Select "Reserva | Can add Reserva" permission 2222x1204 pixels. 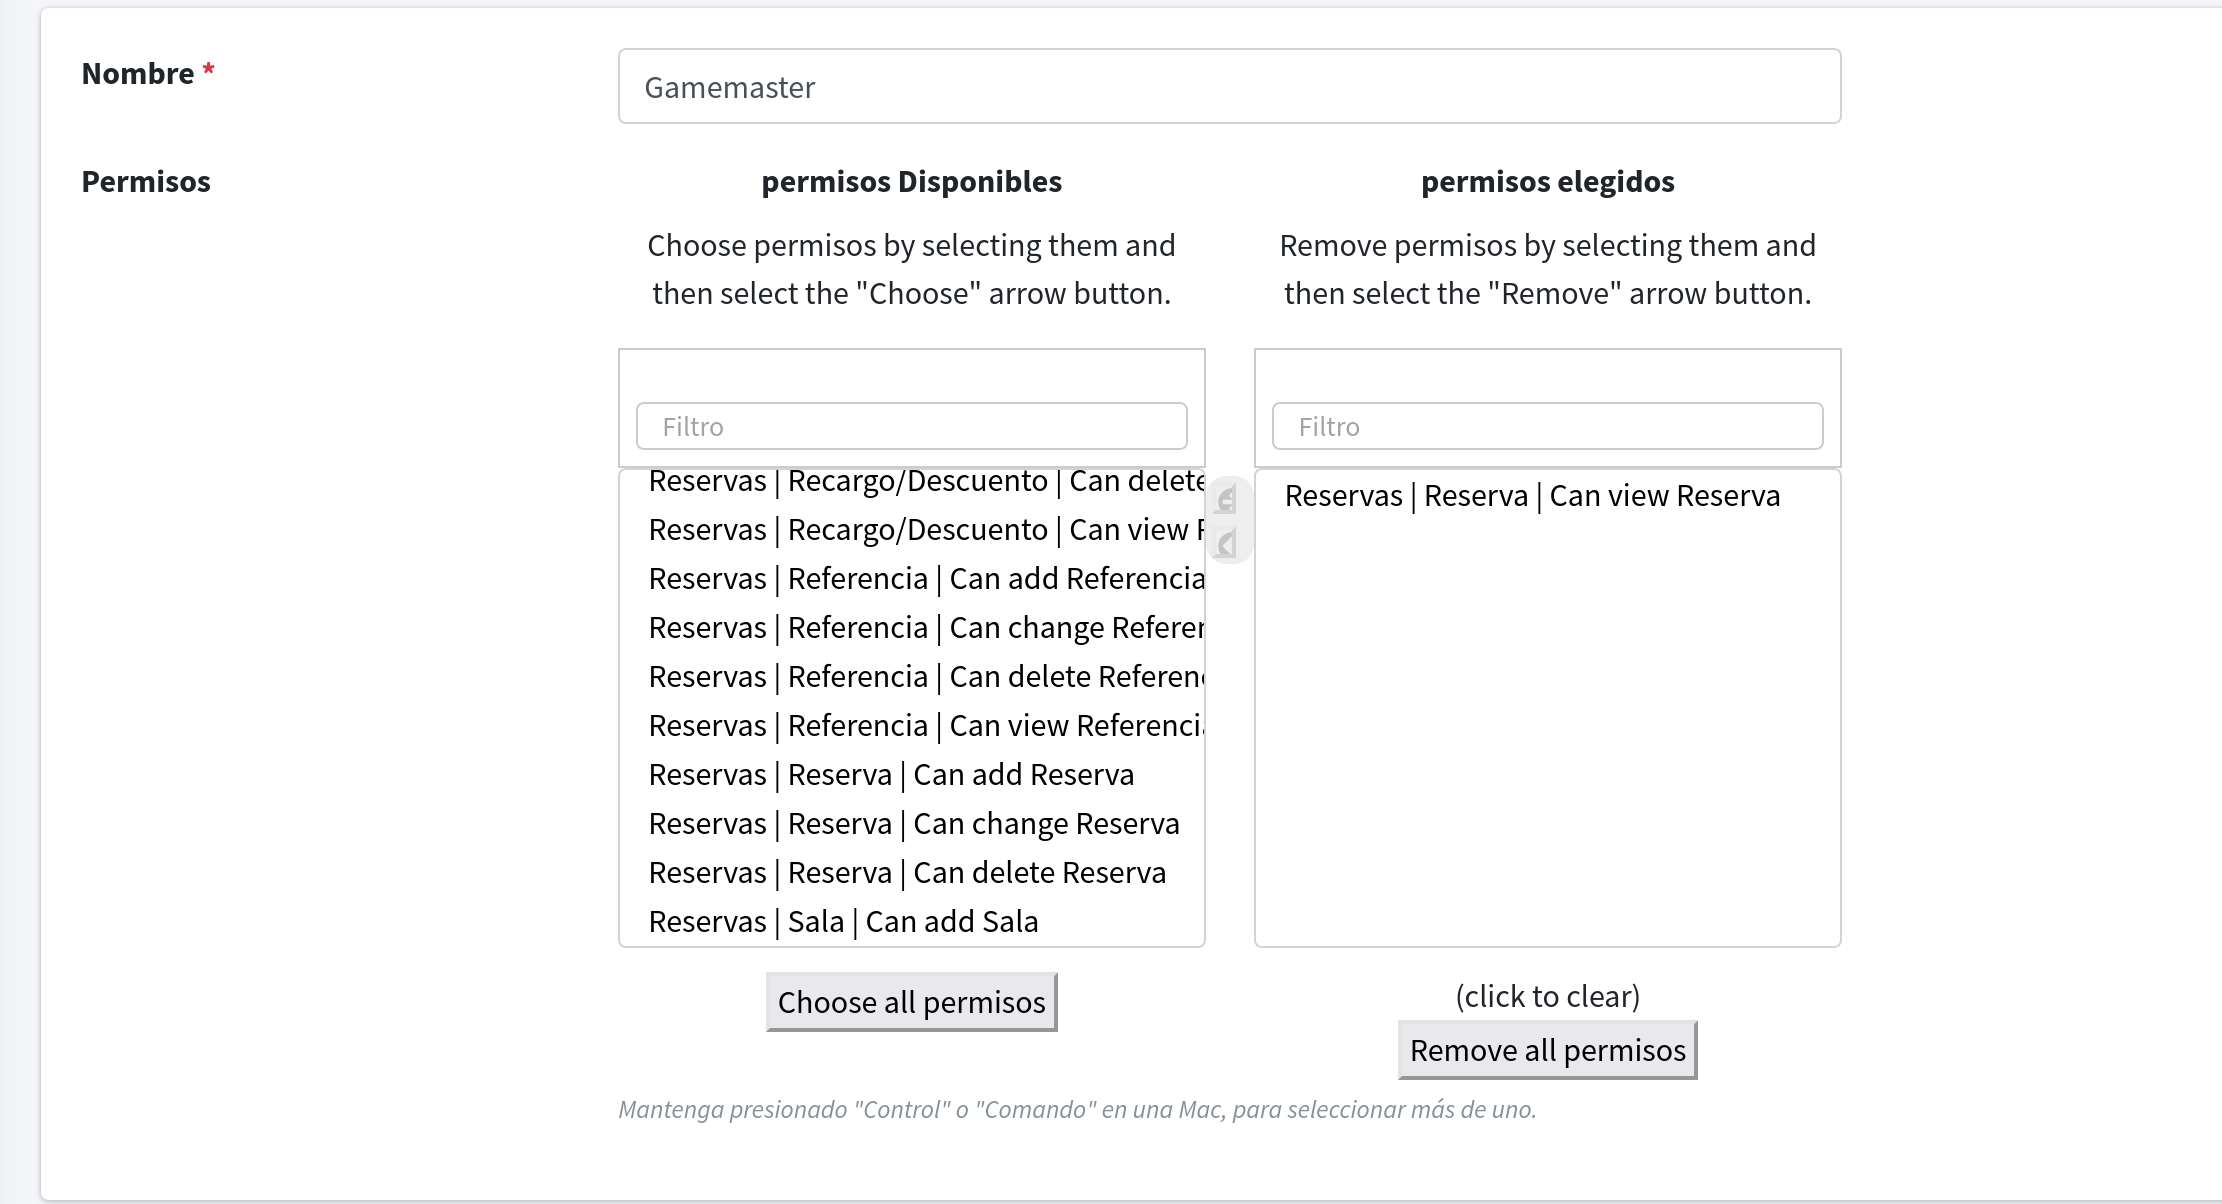tap(891, 775)
